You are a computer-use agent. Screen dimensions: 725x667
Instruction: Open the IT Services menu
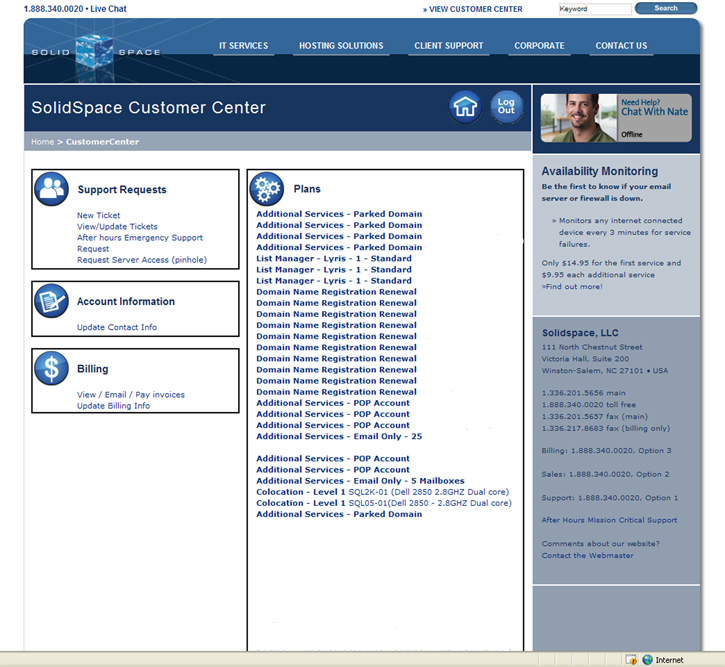(244, 46)
